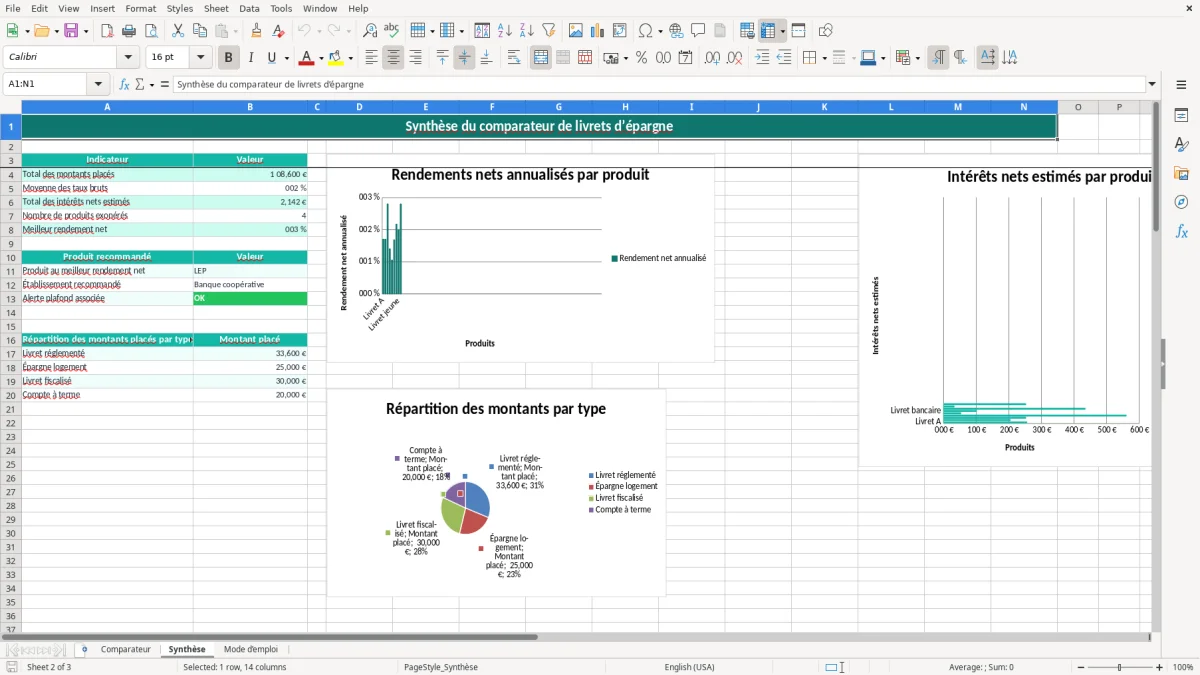Screen dimensions: 1200x675
Task: Open the Font Name dropdown
Action: tap(128, 58)
